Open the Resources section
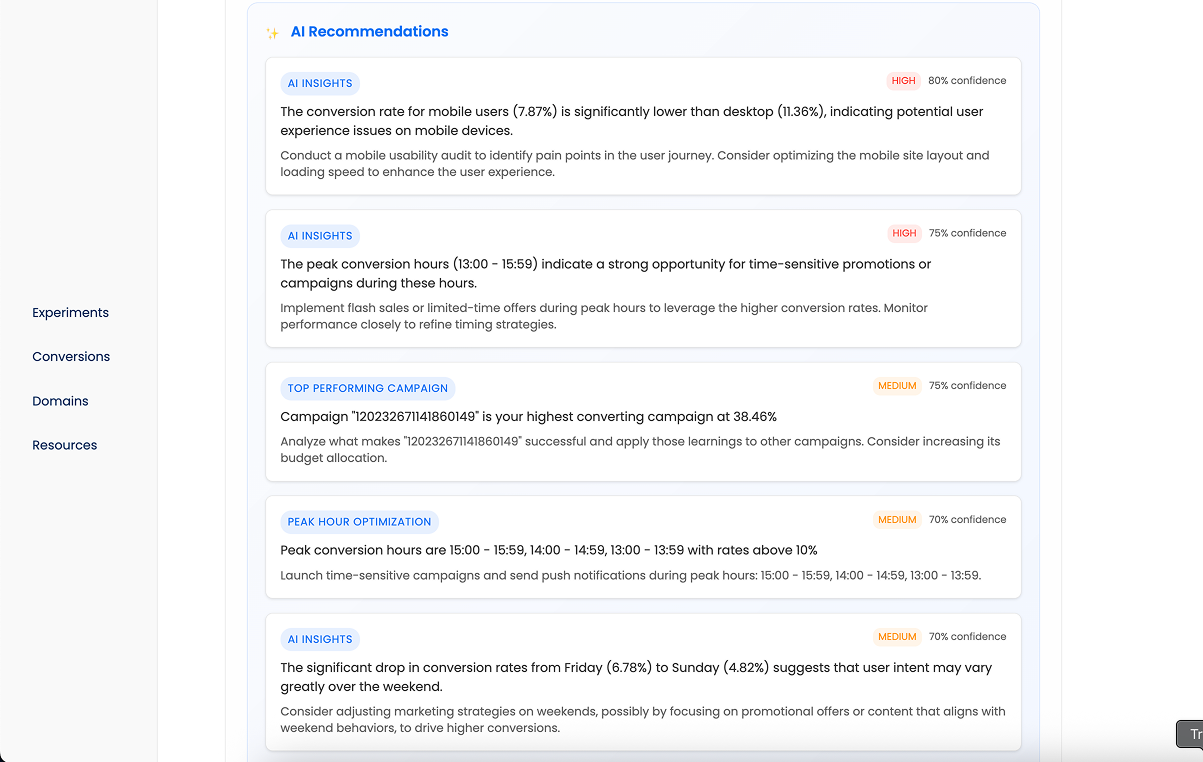Screen dimensions: 1203x762 [x=64, y=444]
